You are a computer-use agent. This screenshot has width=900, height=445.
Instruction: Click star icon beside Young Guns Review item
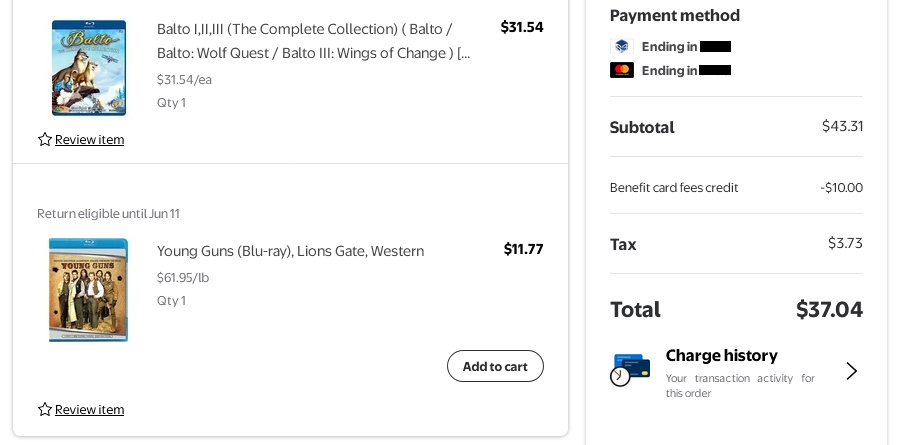44,409
